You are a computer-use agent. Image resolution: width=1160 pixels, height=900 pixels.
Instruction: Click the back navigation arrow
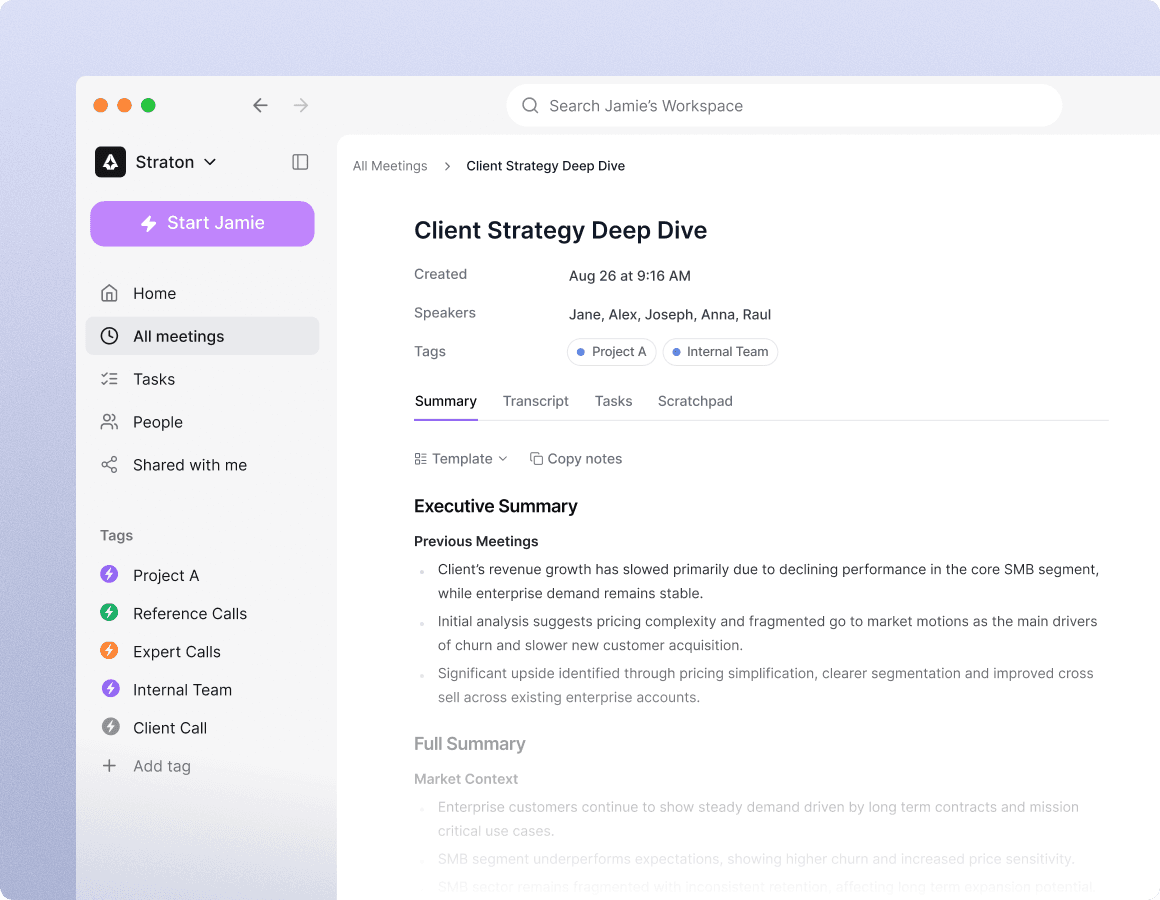pyautogui.click(x=260, y=105)
